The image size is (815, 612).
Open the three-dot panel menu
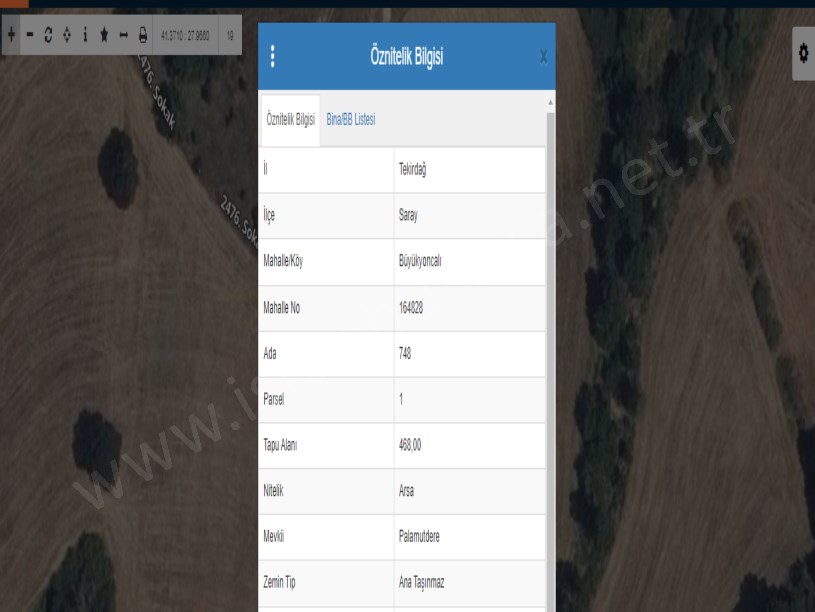point(273,56)
